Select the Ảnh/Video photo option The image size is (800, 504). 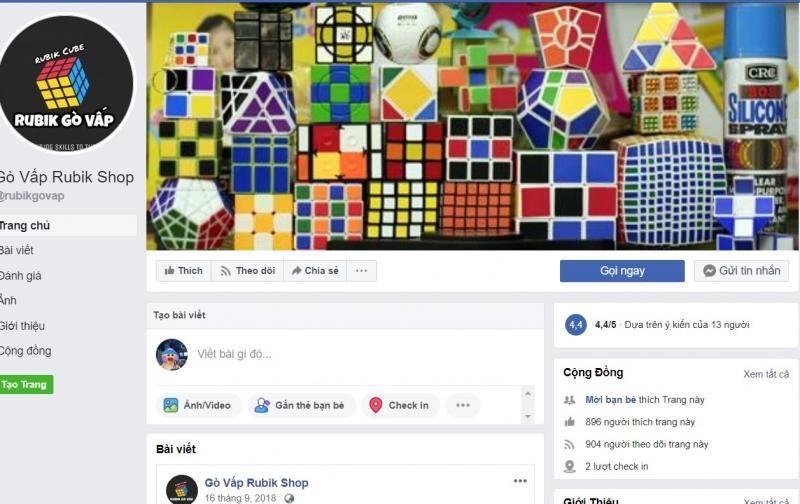coord(198,406)
